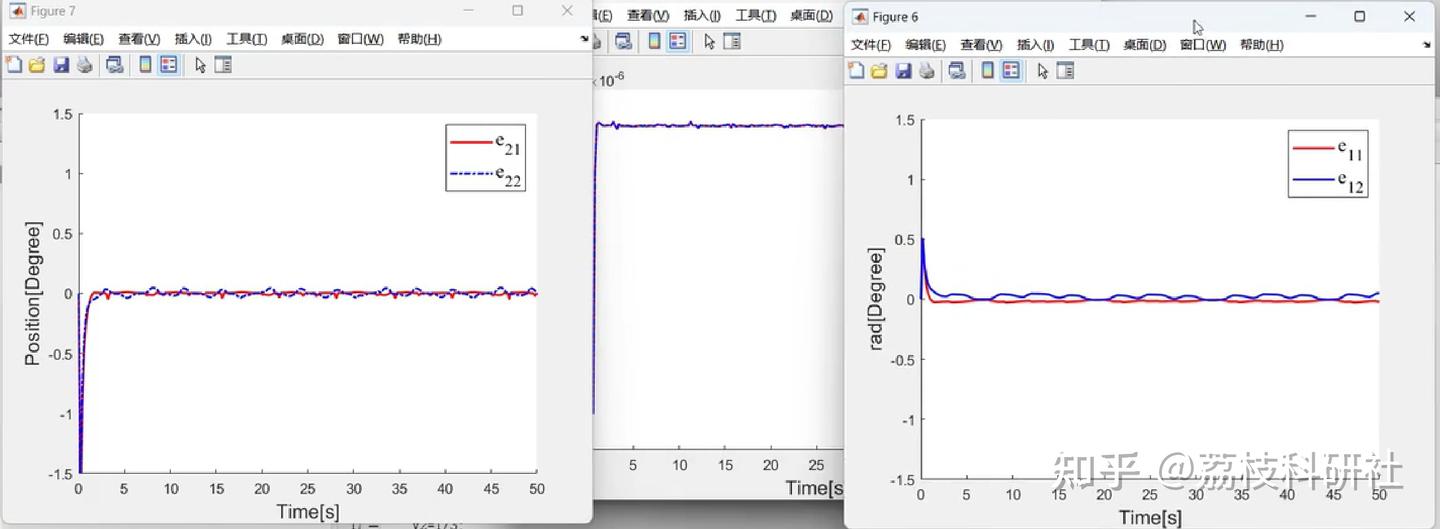Open 桌面(D) menu in middle figure window
1440x529 pixels.
[811, 15]
